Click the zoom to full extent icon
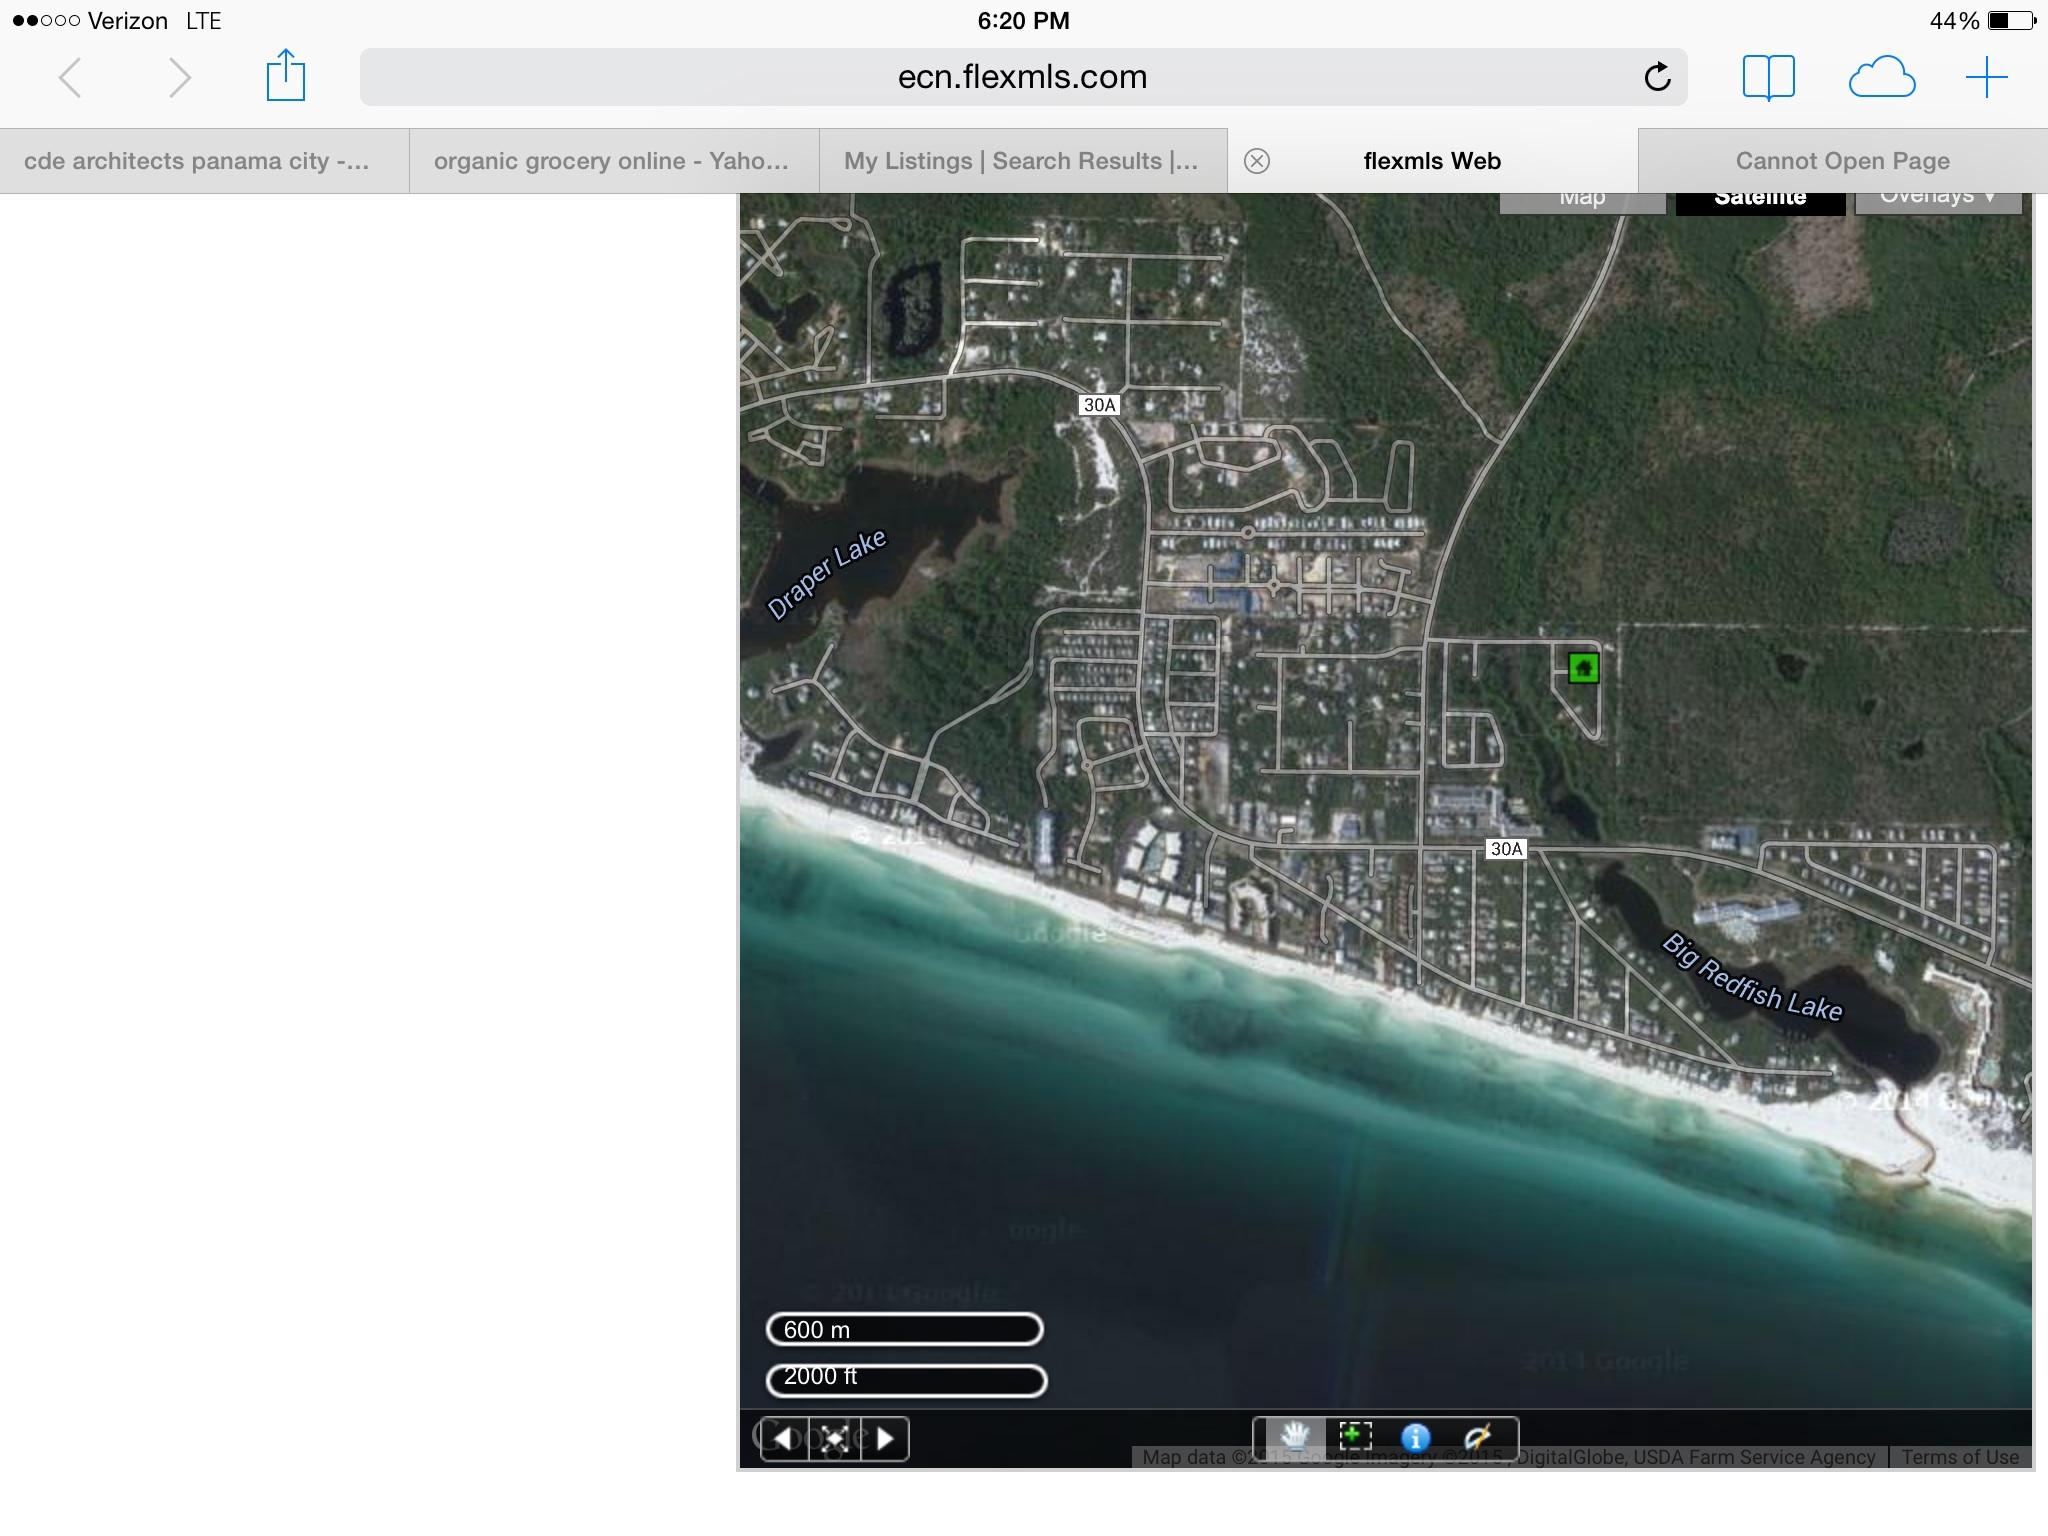The width and height of the screenshot is (2048, 1536). [x=834, y=1439]
